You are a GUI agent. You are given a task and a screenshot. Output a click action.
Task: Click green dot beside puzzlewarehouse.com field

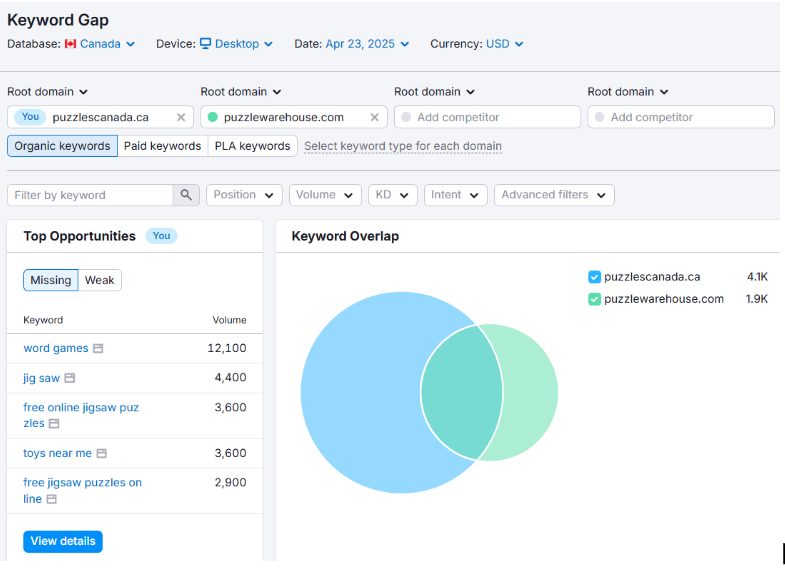point(212,117)
